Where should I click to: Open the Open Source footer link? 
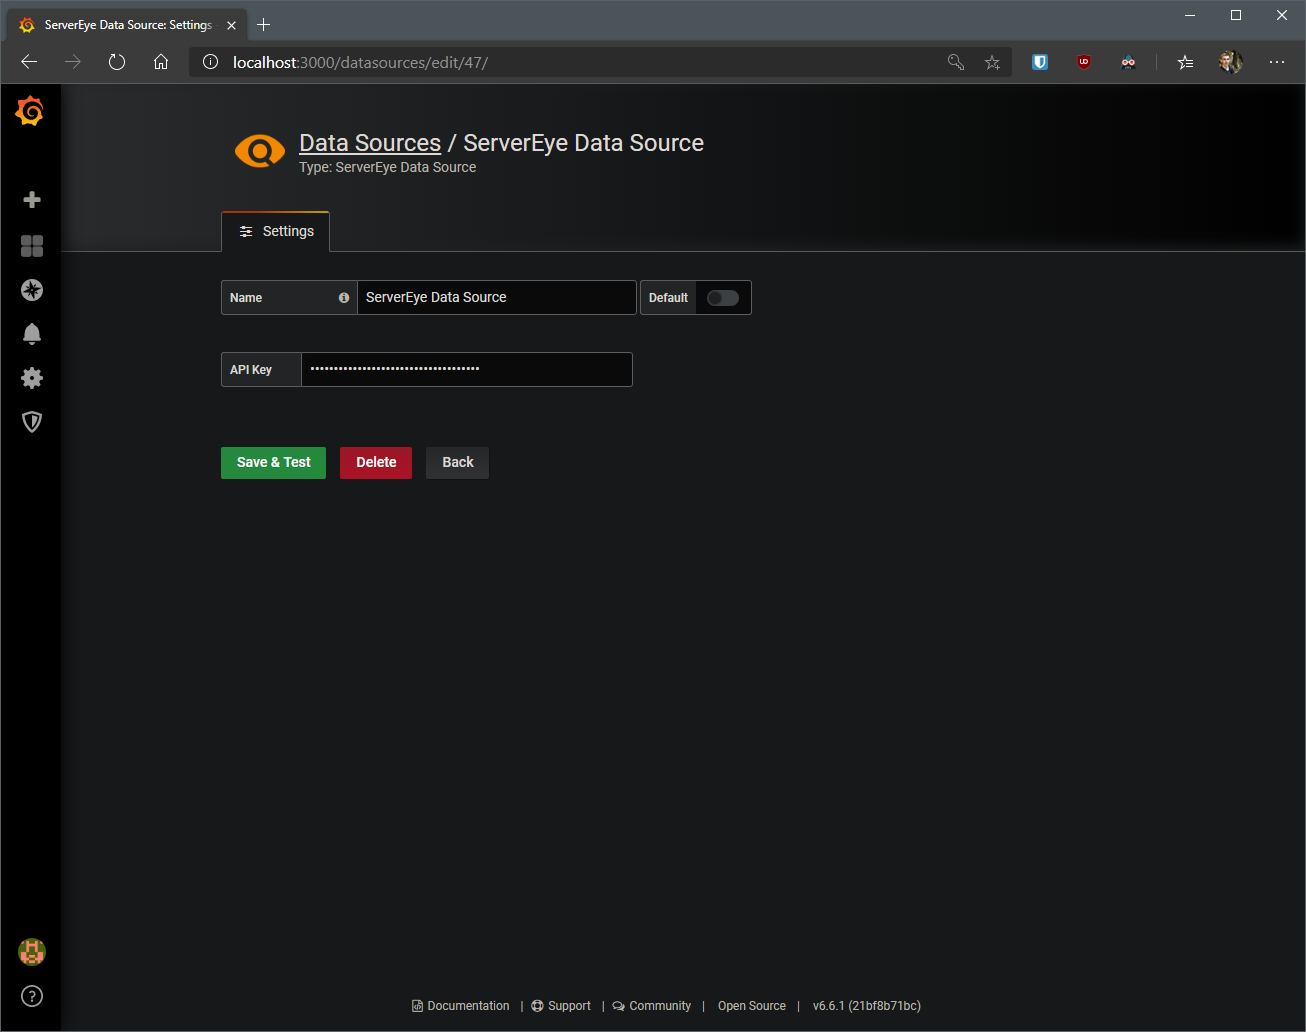point(752,1006)
